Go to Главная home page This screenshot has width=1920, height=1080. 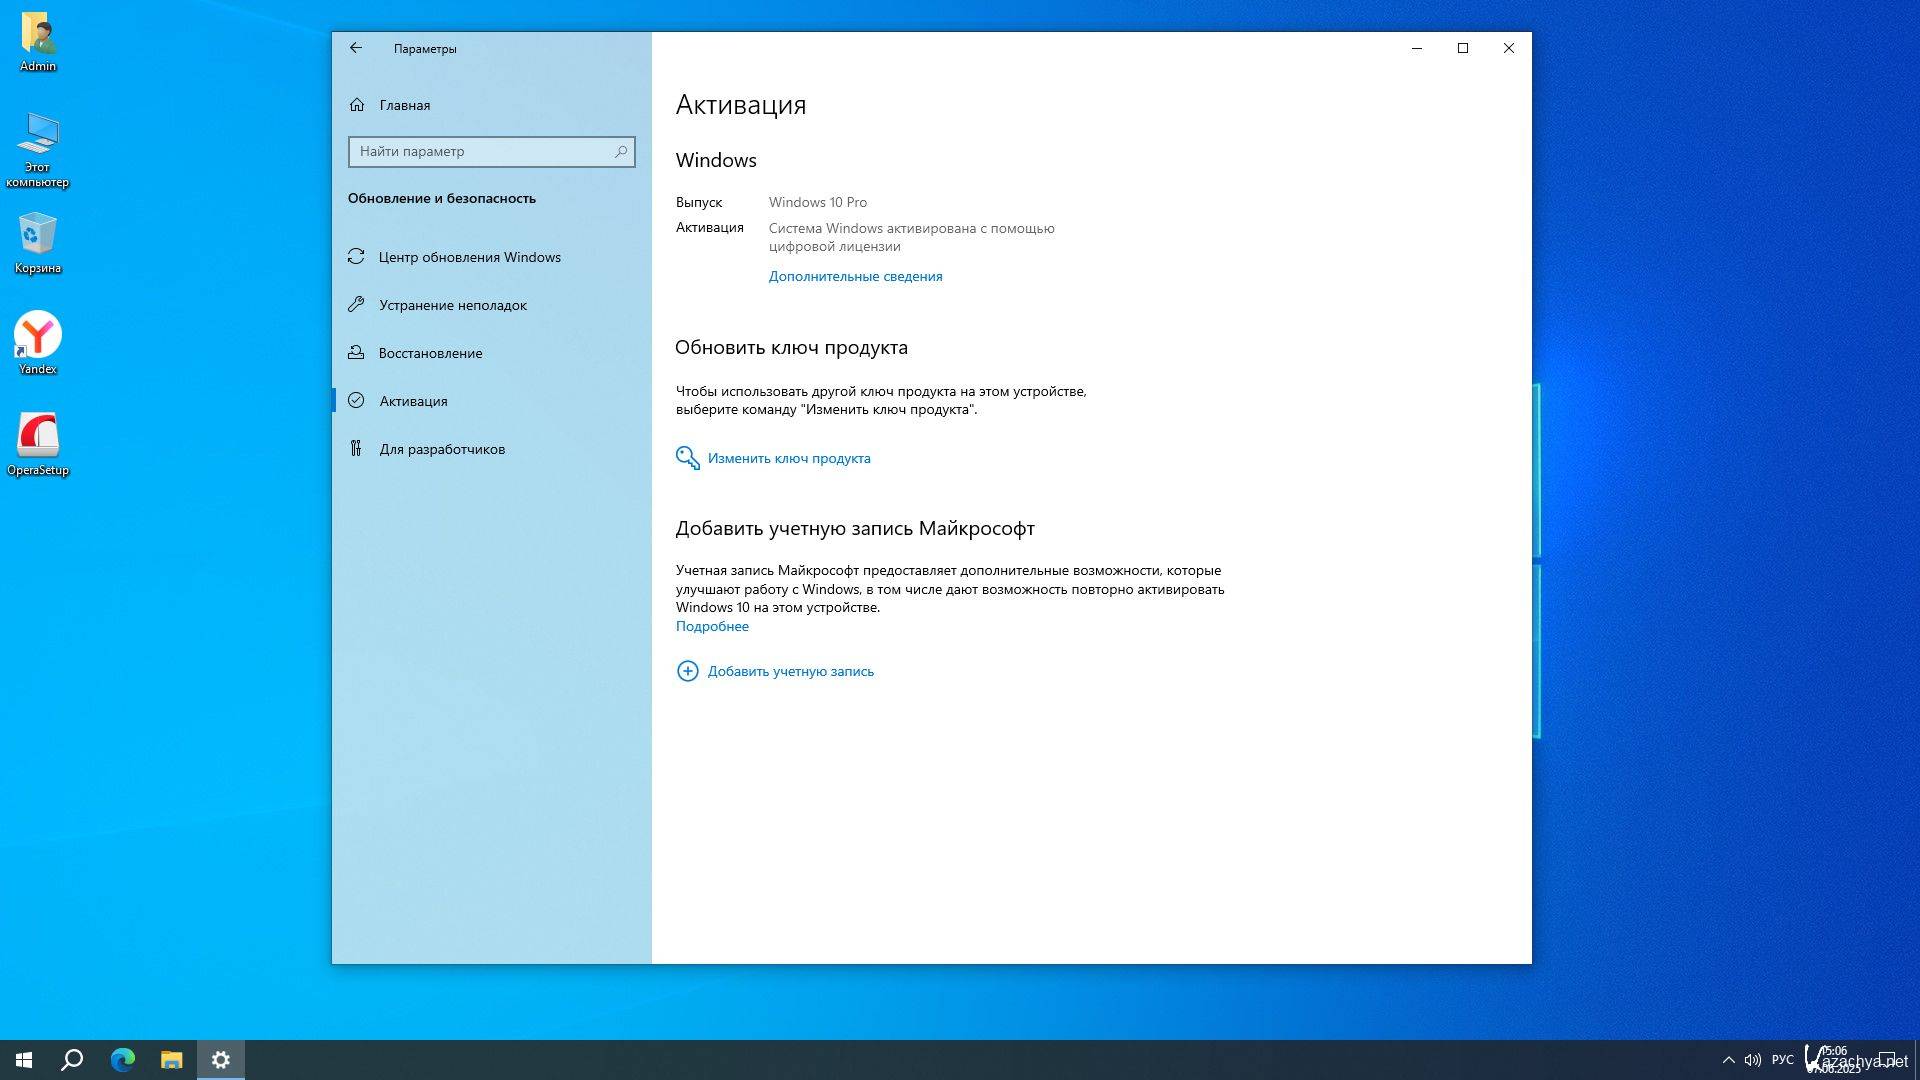pyautogui.click(x=404, y=105)
